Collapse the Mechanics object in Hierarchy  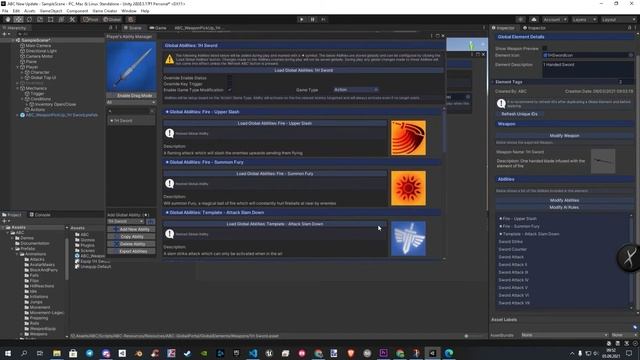(x=18, y=88)
